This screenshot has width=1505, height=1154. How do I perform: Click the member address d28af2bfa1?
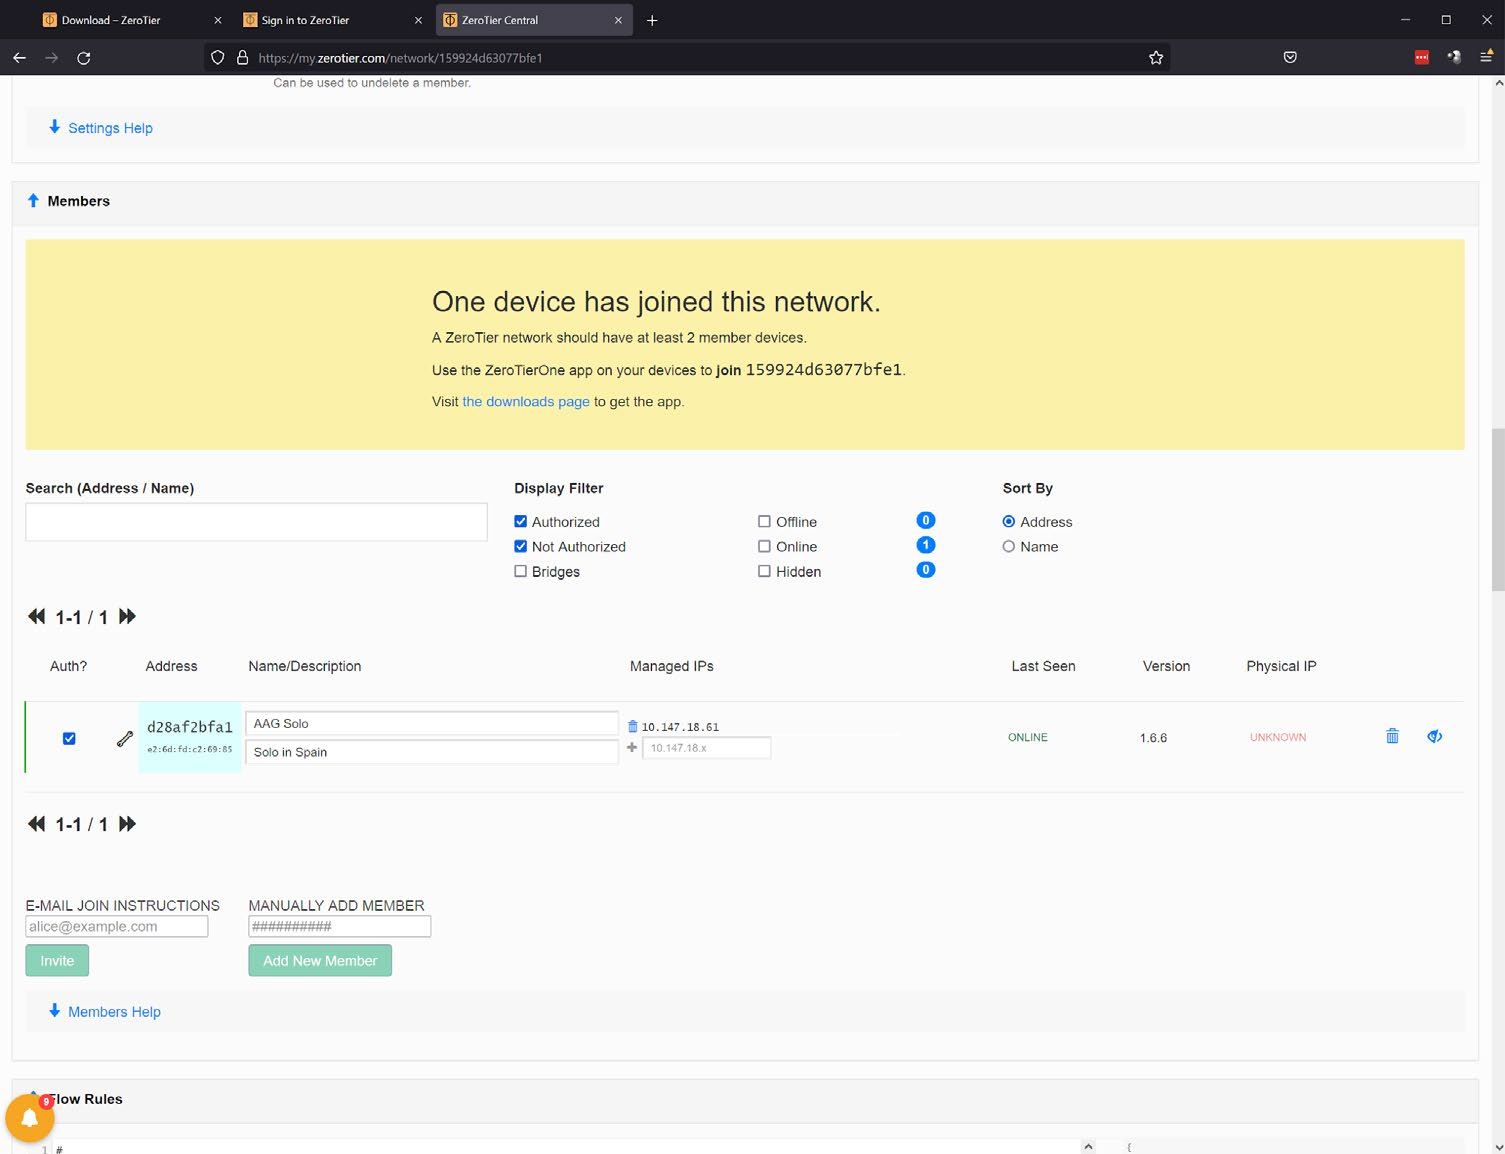[190, 727]
